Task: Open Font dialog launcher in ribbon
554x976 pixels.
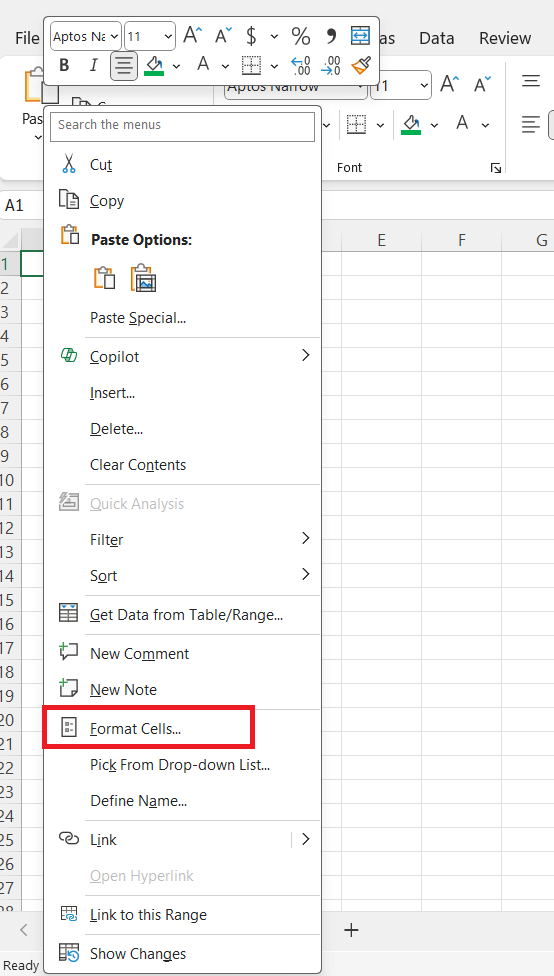Action: pos(496,167)
